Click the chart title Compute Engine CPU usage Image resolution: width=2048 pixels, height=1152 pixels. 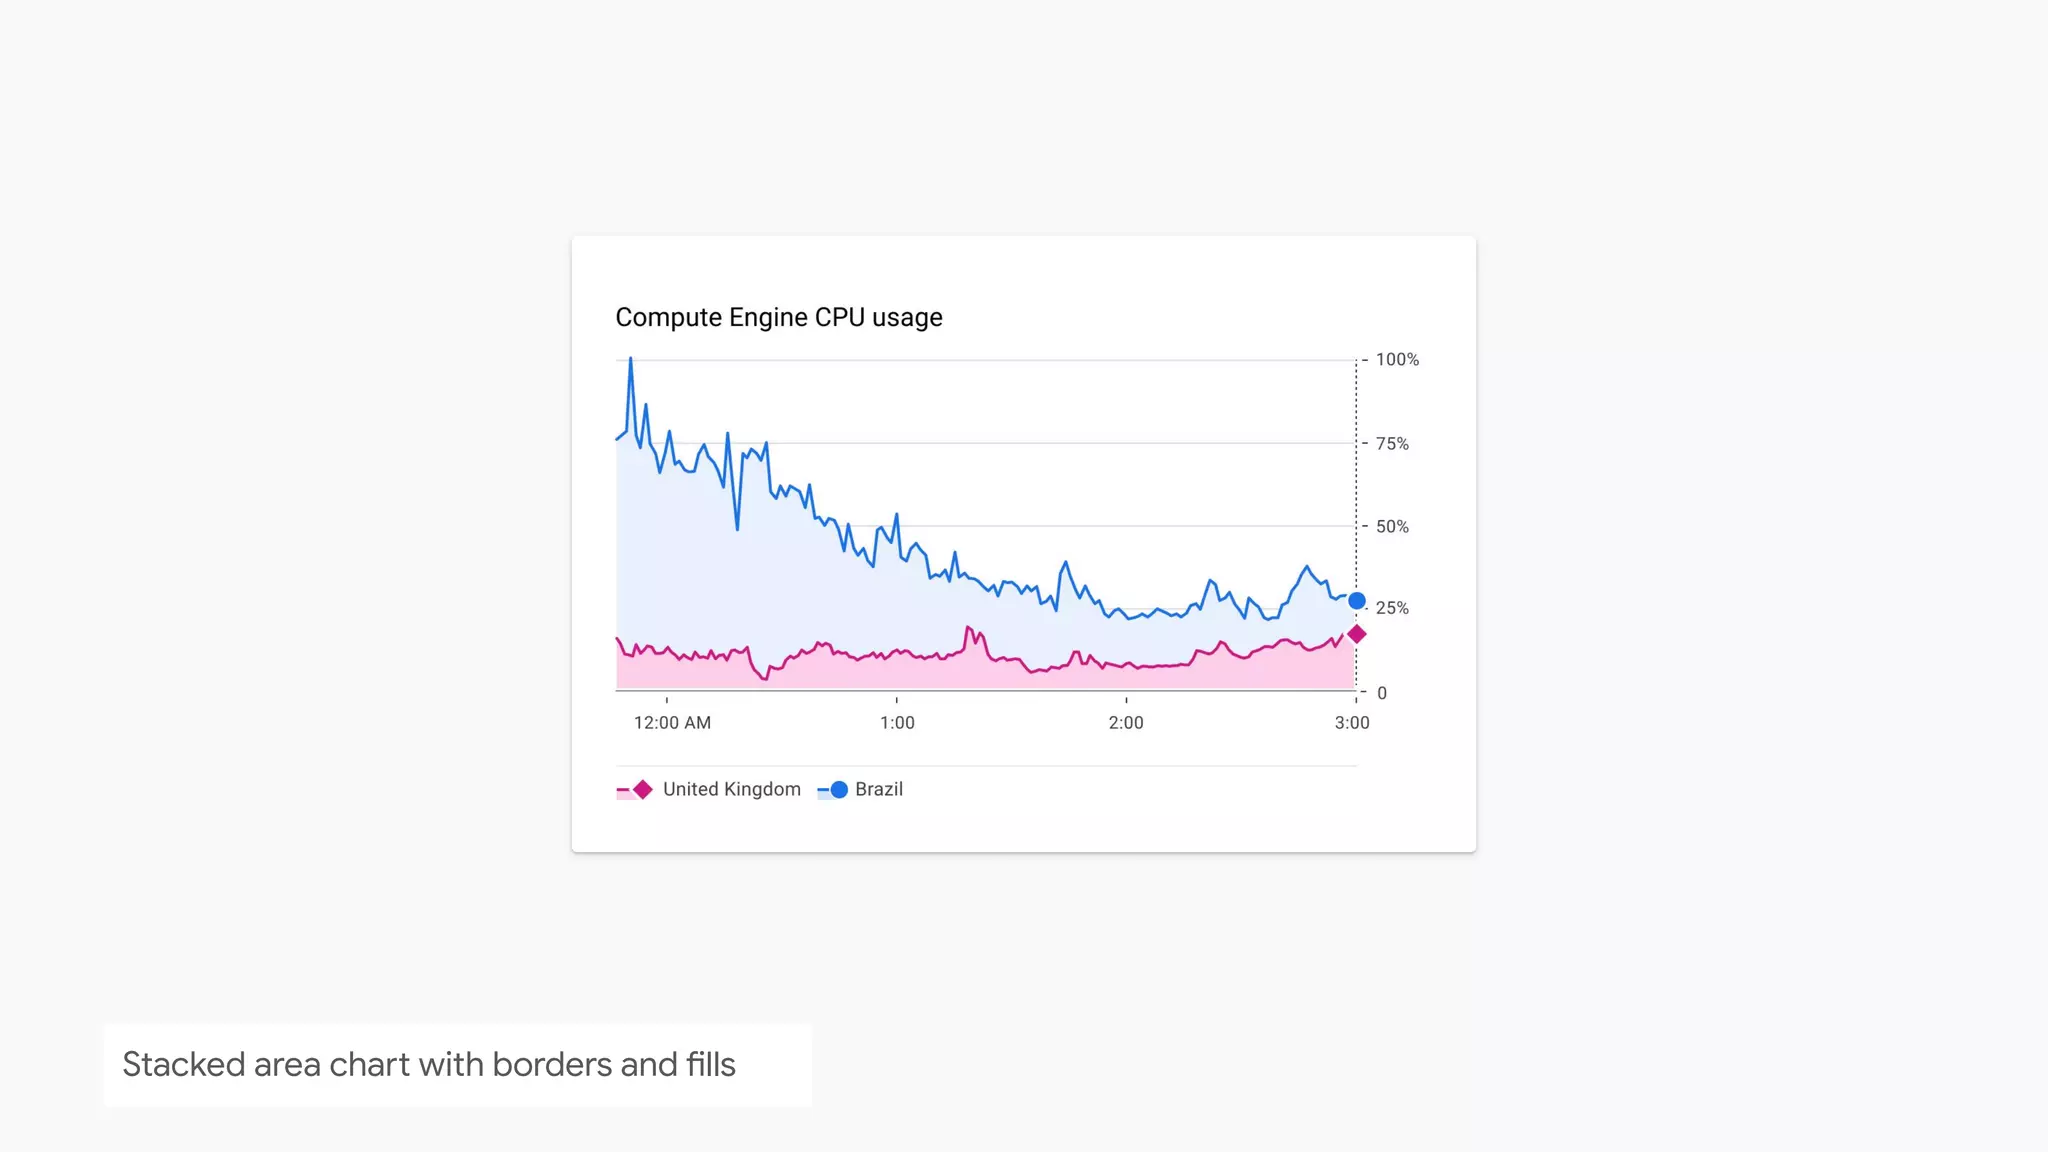(x=778, y=317)
